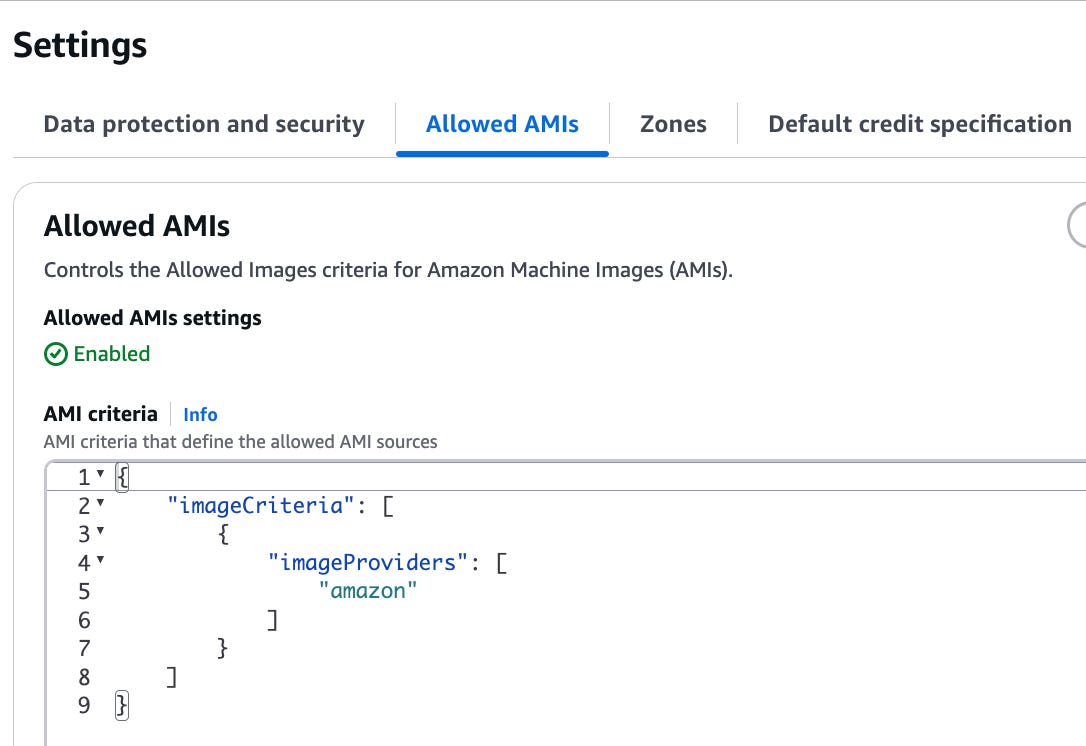Collapse the fold arrow on line 3
Viewport: 1086px width, 746px height.
tap(100, 531)
